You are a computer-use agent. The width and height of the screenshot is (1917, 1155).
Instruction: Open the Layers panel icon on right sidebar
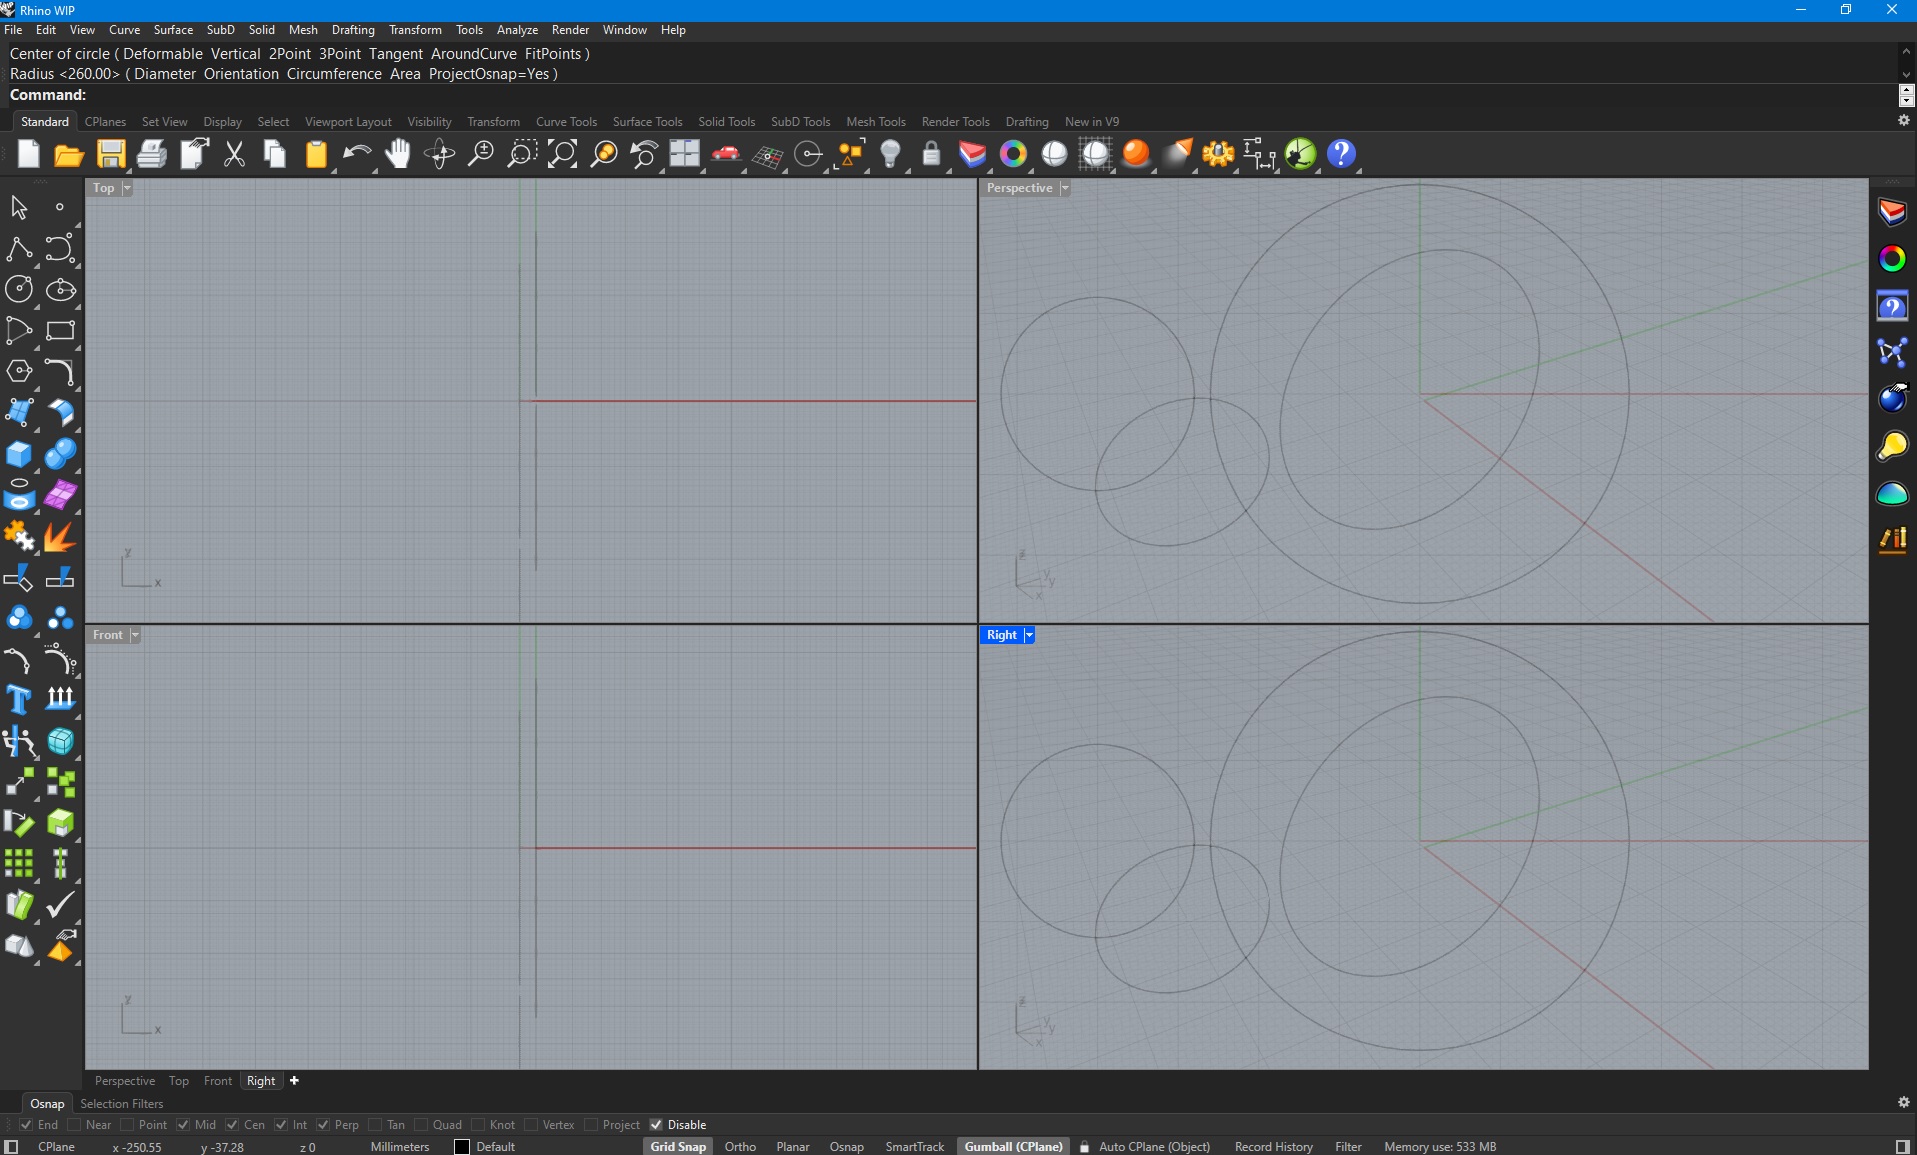pos(1892,212)
